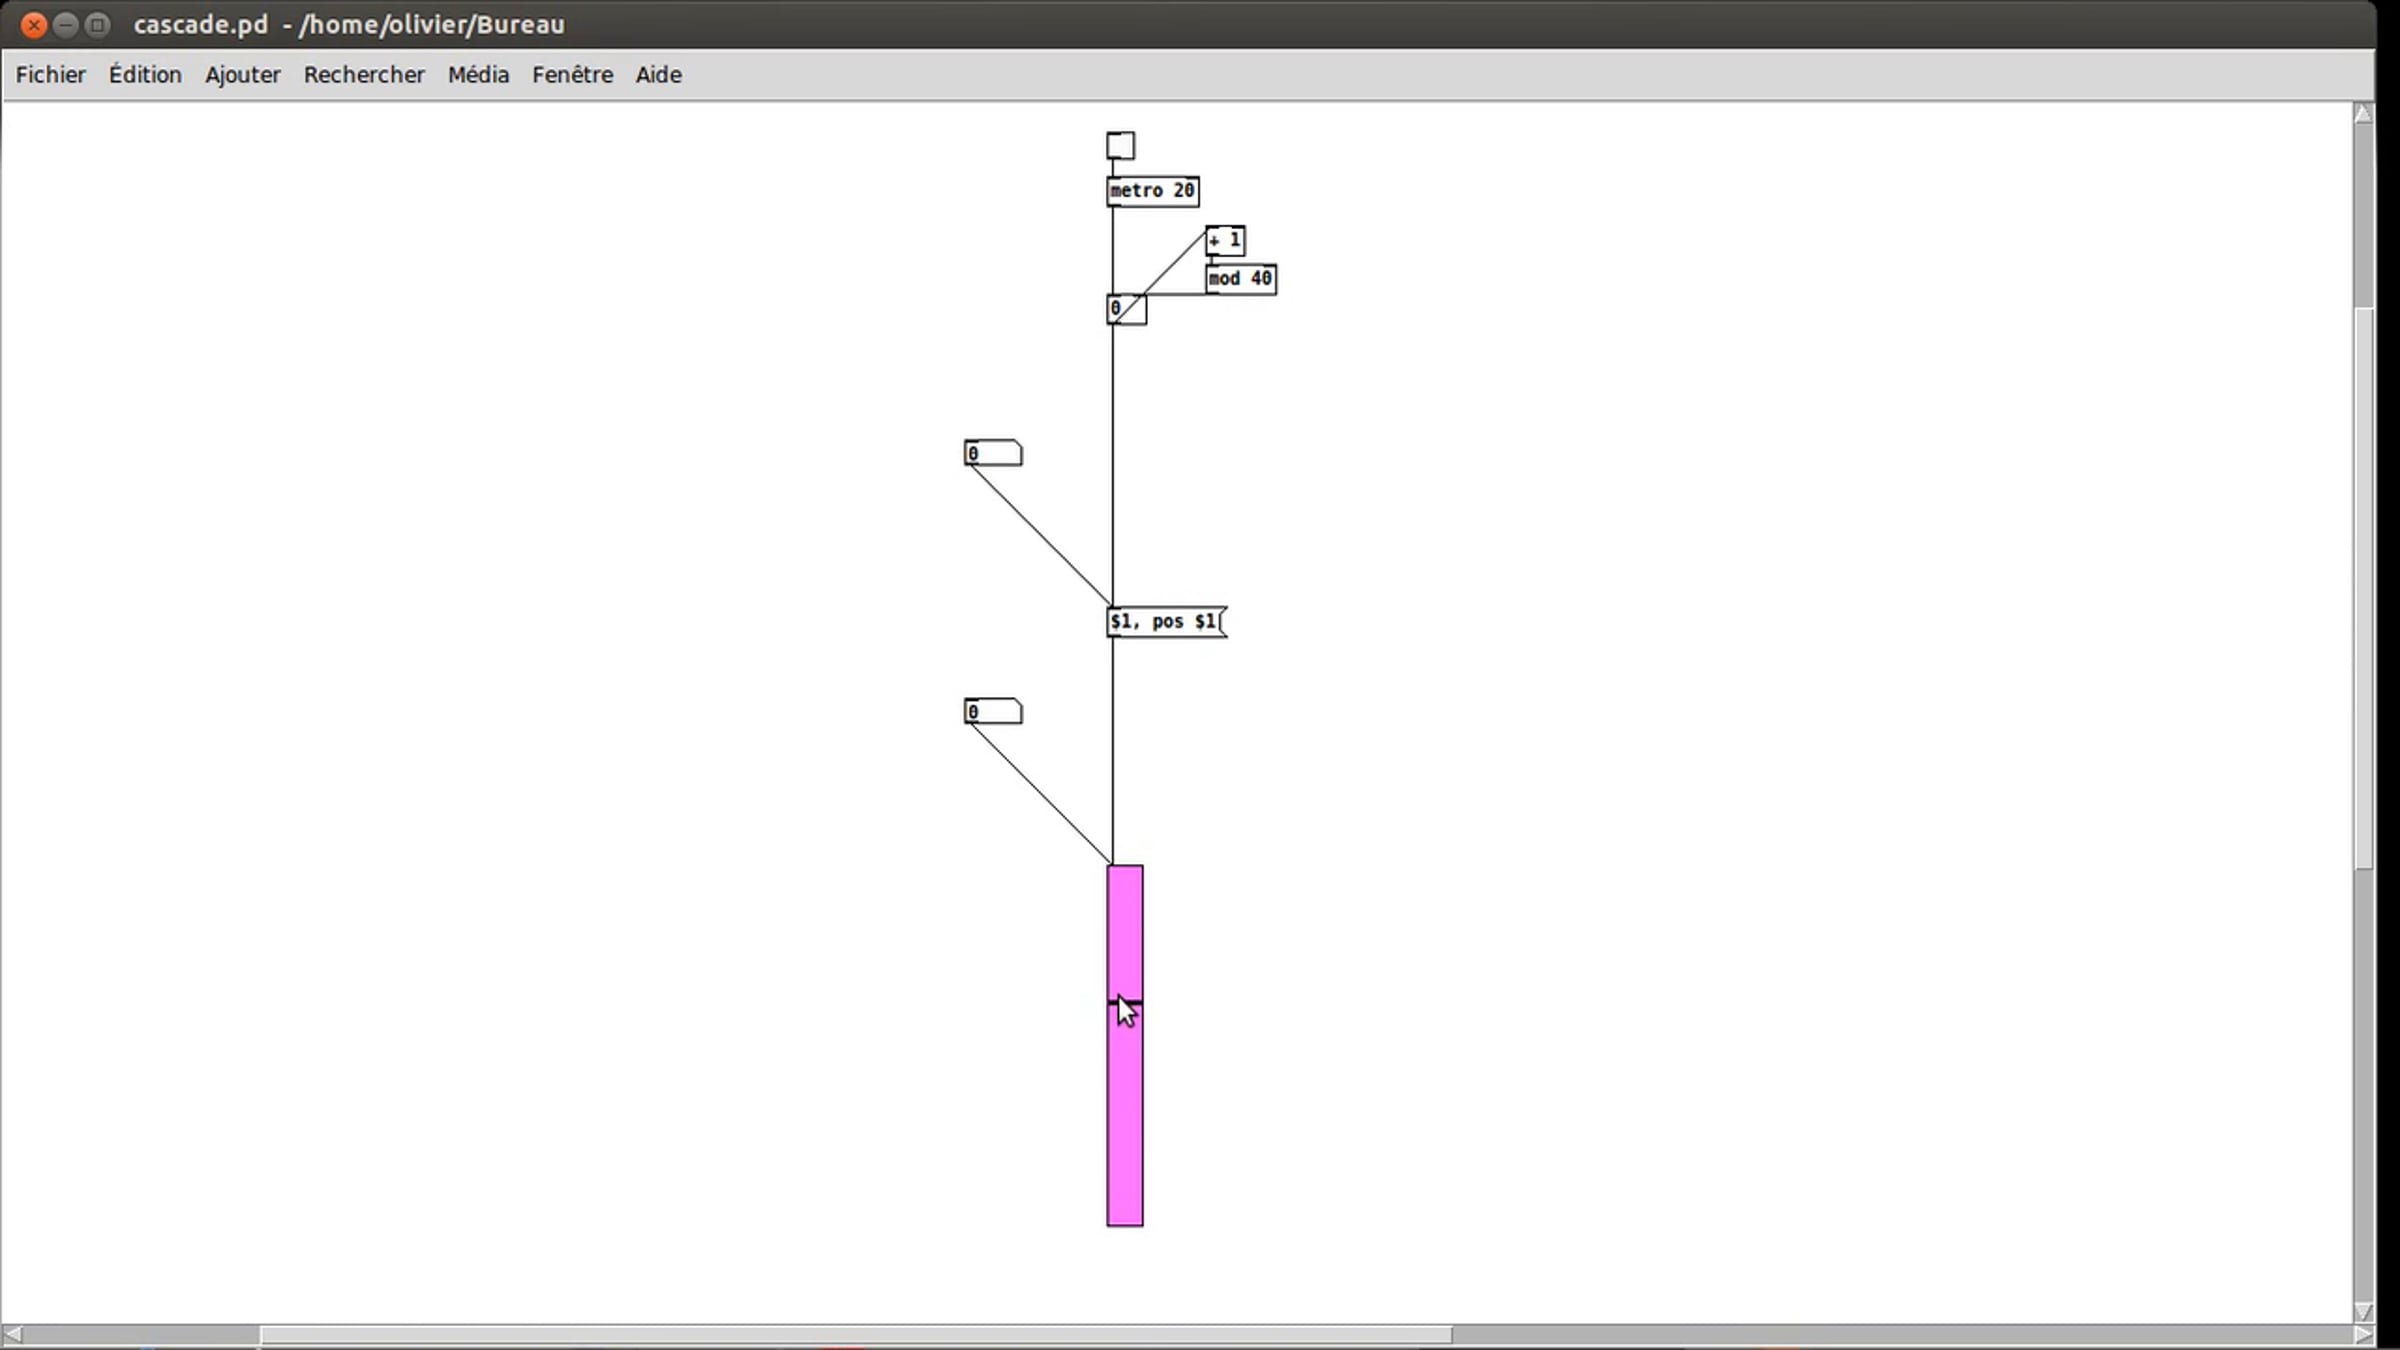This screenshot has width=2400, height=1350.
Task: Click the scroll up arrow
Action: [x=2363, y=114]
